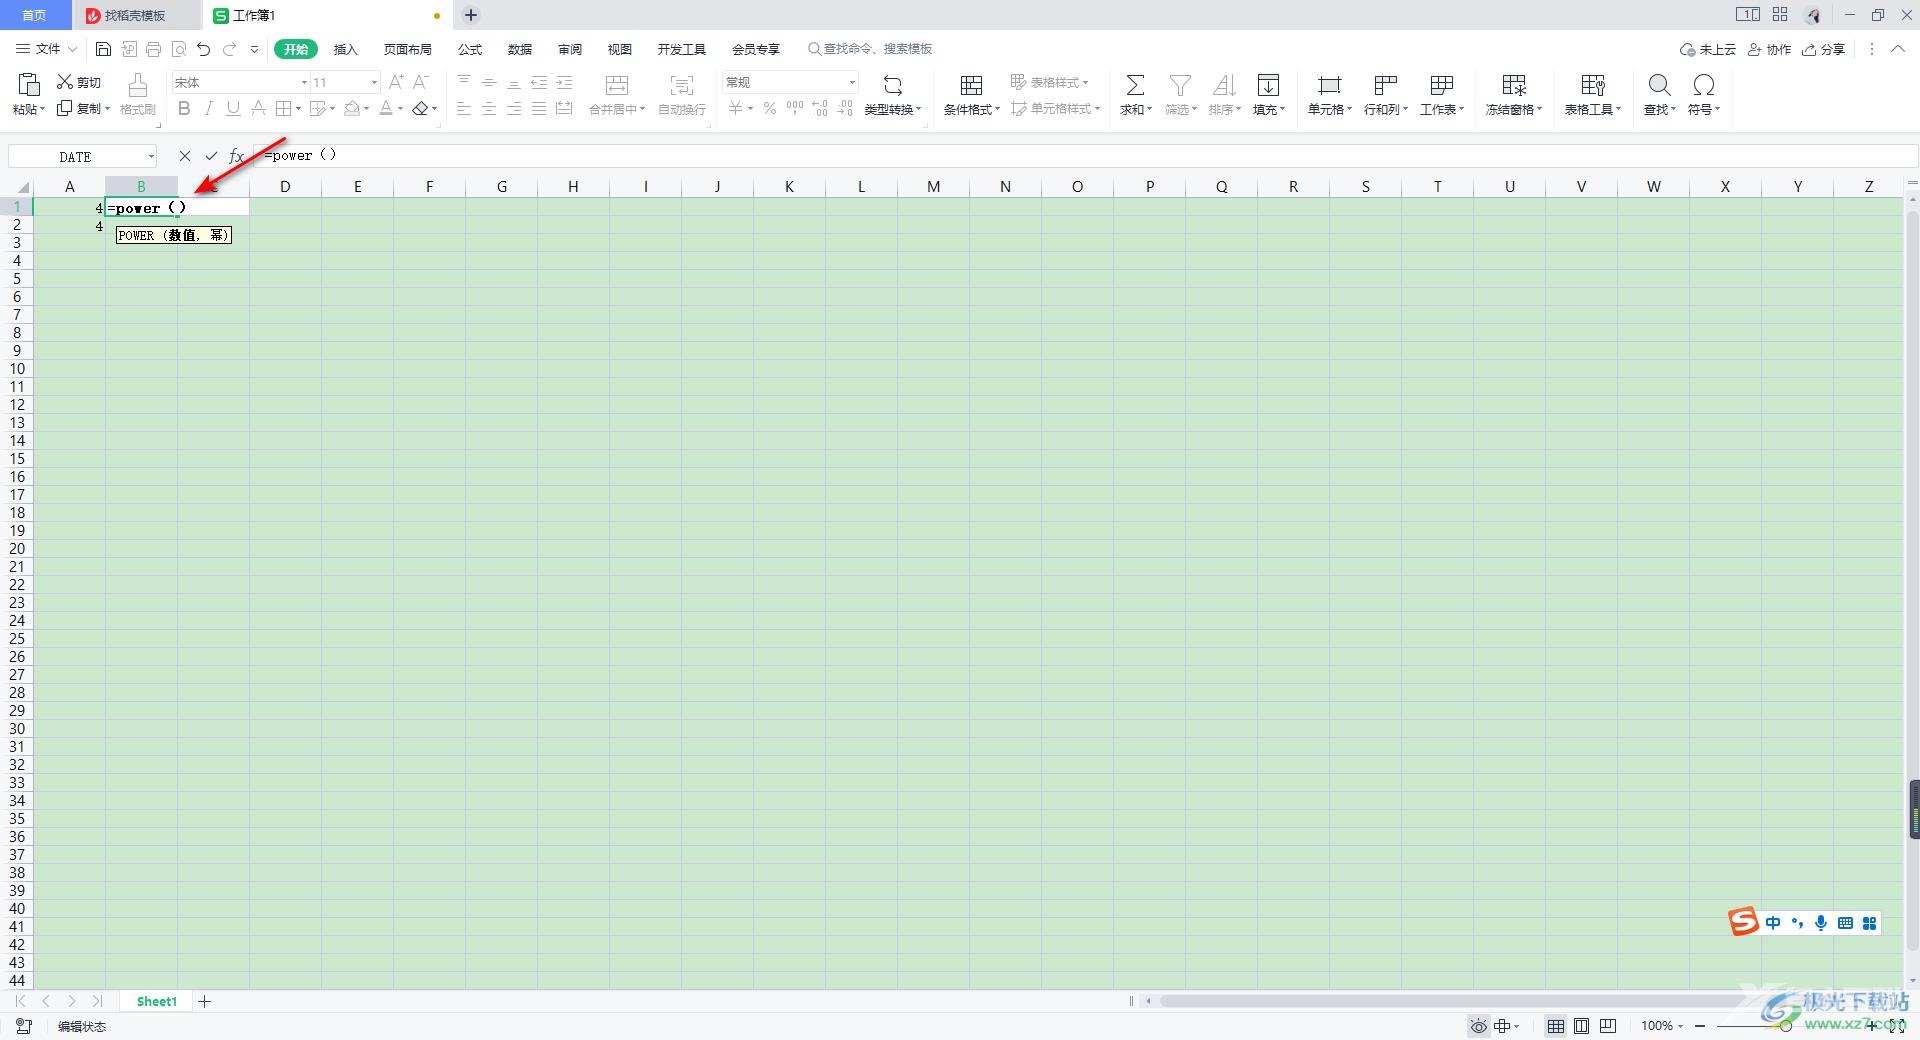This screenshot has width=1920, height=1040.
Task: Expand the borders dropdown arrow
Action: (x=298, y=108)
